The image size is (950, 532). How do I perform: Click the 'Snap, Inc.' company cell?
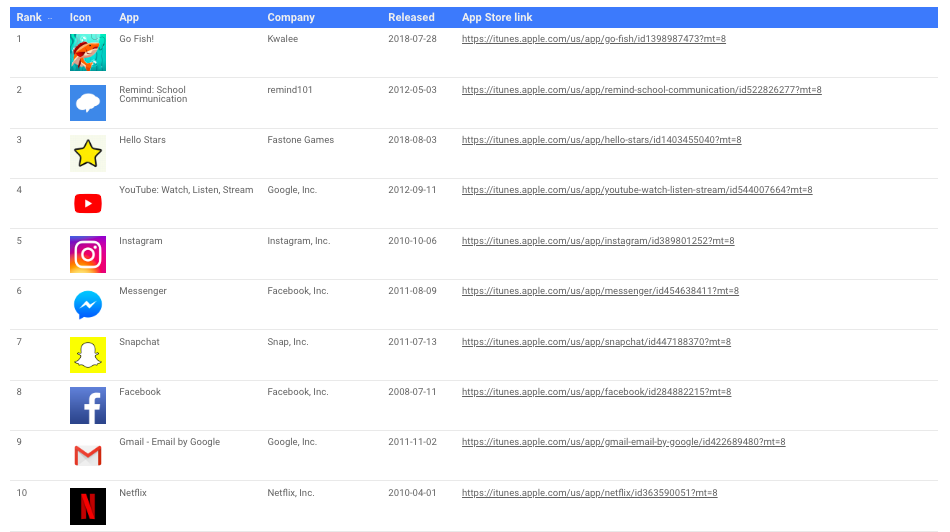pos(288,342)
